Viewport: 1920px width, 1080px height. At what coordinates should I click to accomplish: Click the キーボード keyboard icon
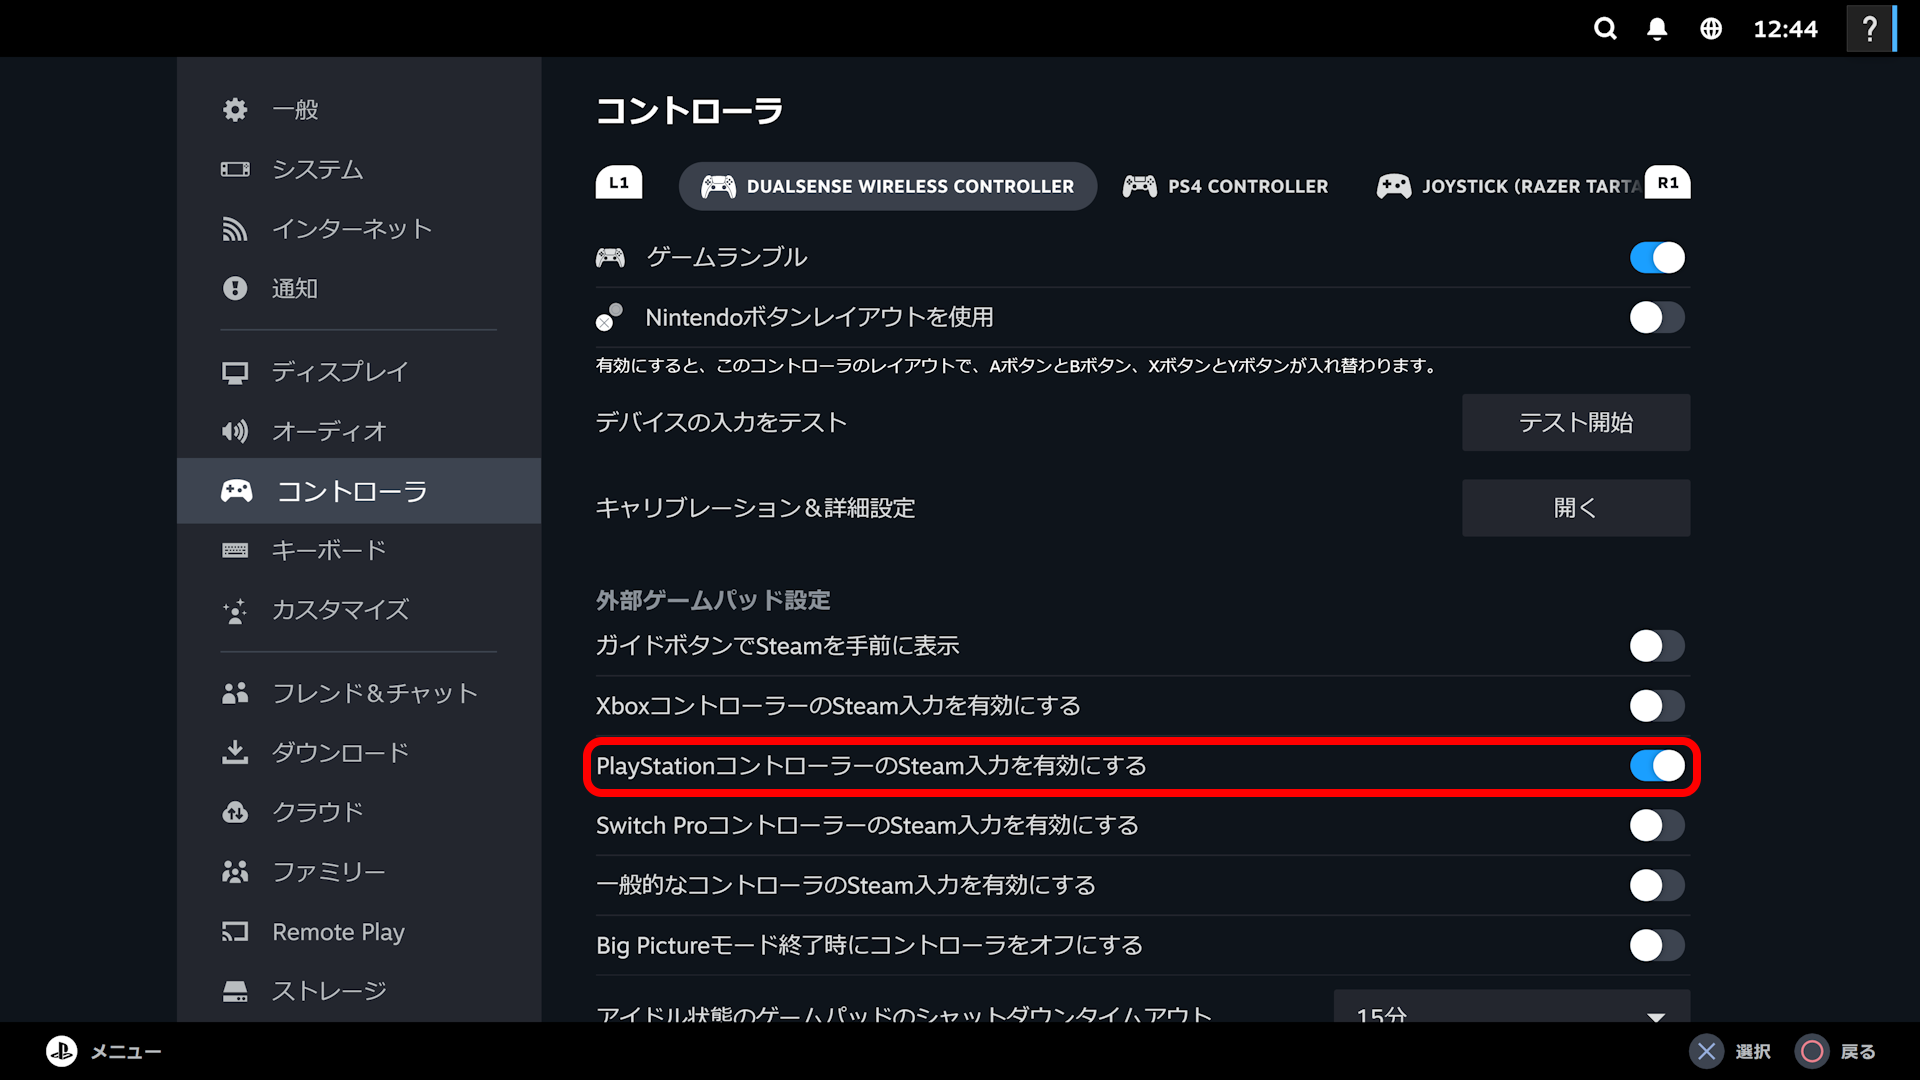pyautogui.click(x=235, y=550)
